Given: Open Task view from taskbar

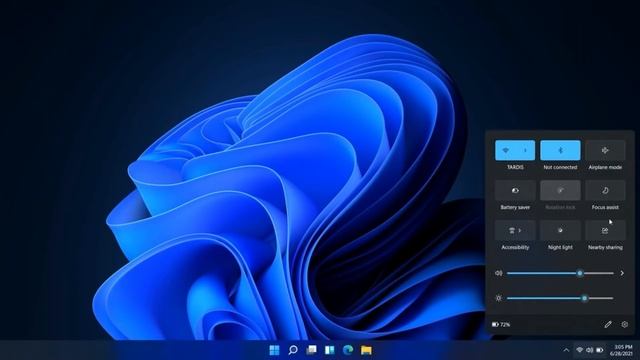Looking at the screenshot, I should (x=311, y=350).
